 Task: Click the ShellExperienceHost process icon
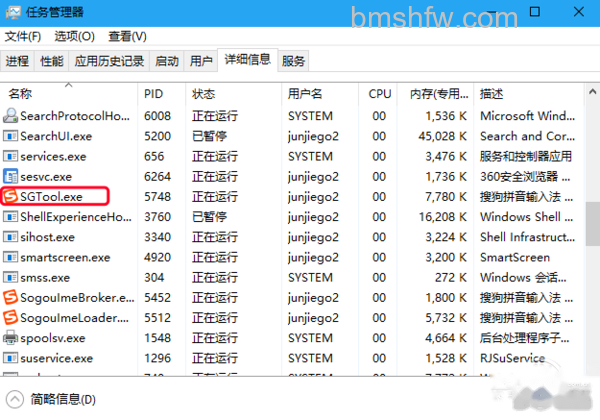pos(10,217)
